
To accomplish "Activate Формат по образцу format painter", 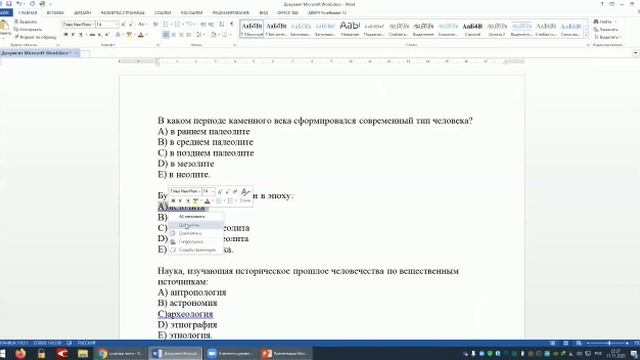I will pos(35,37).
